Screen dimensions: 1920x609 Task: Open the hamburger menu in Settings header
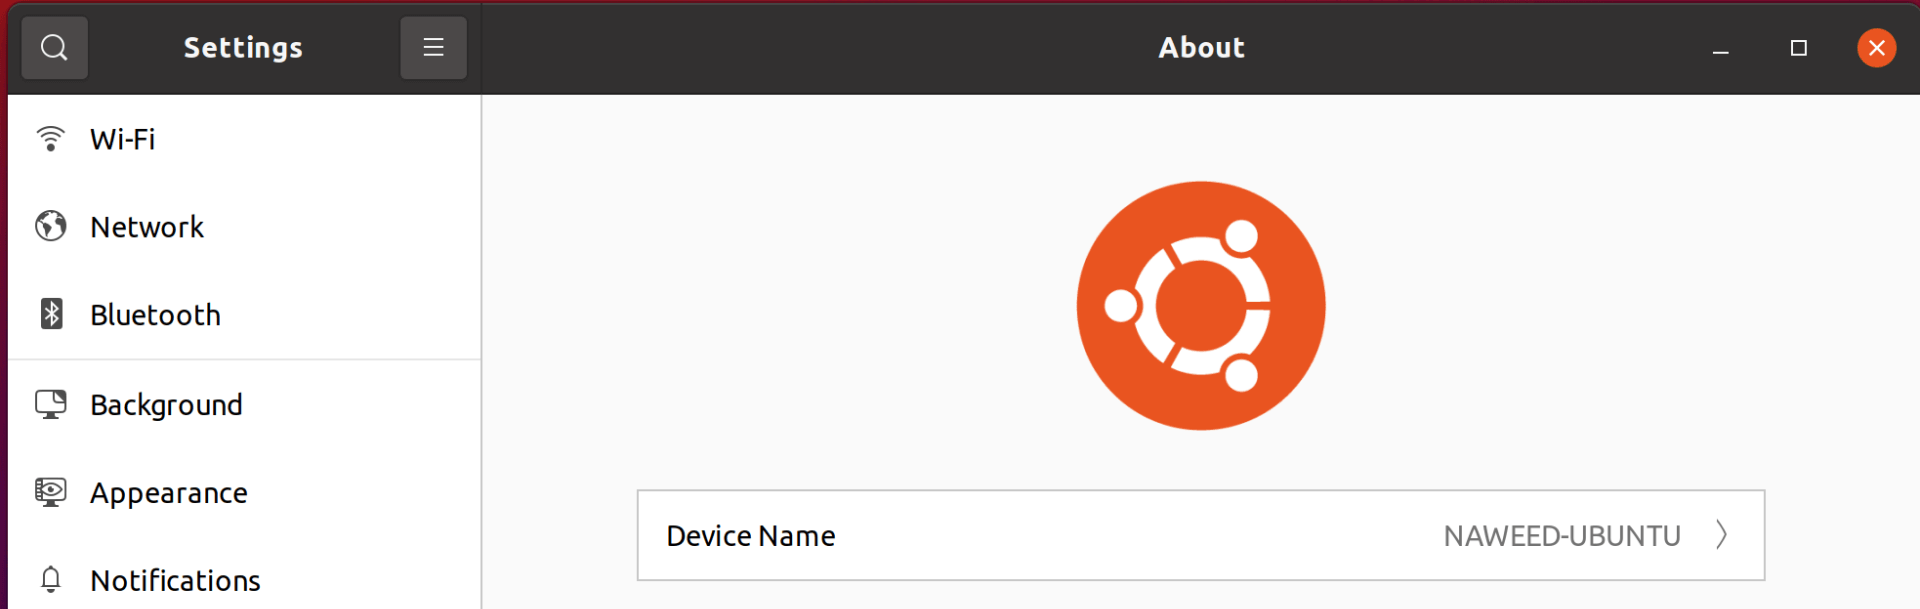tap(433, 47)
